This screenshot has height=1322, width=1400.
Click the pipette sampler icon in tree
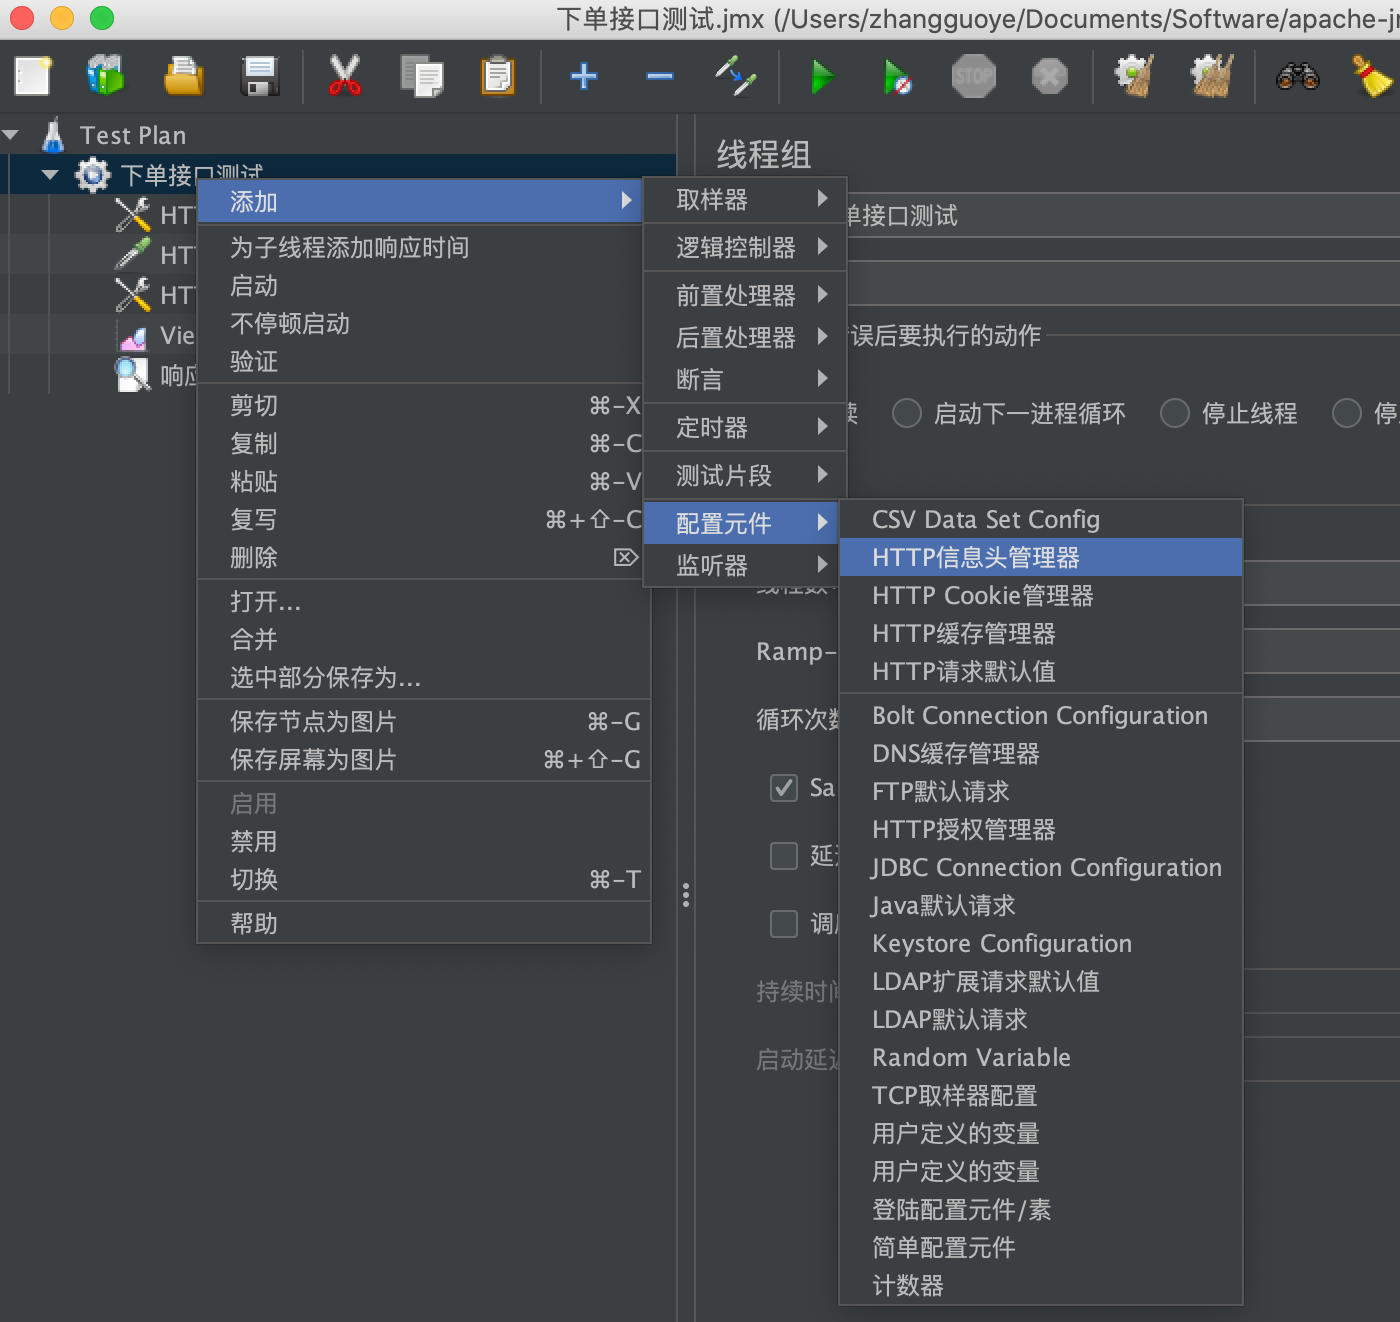(x=132, y=254)
